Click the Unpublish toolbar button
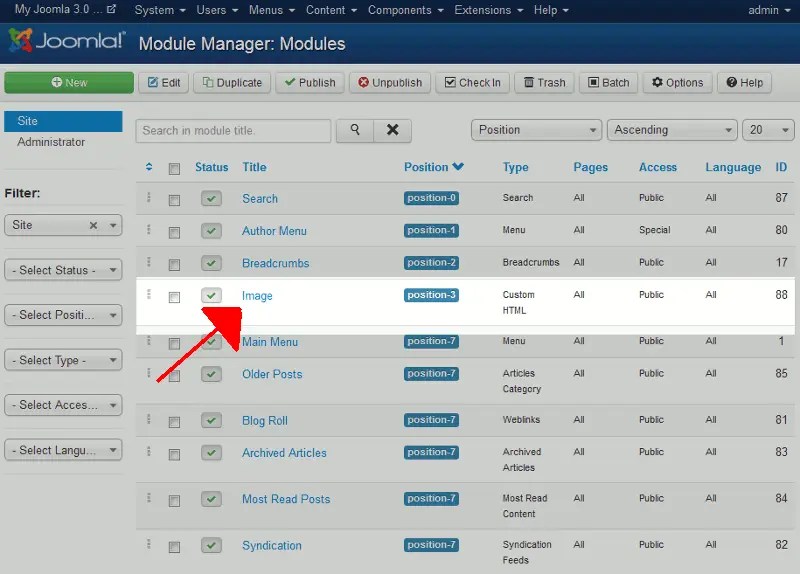The height and width of the screenshot is (574, 800). click(x=390, y=83)
